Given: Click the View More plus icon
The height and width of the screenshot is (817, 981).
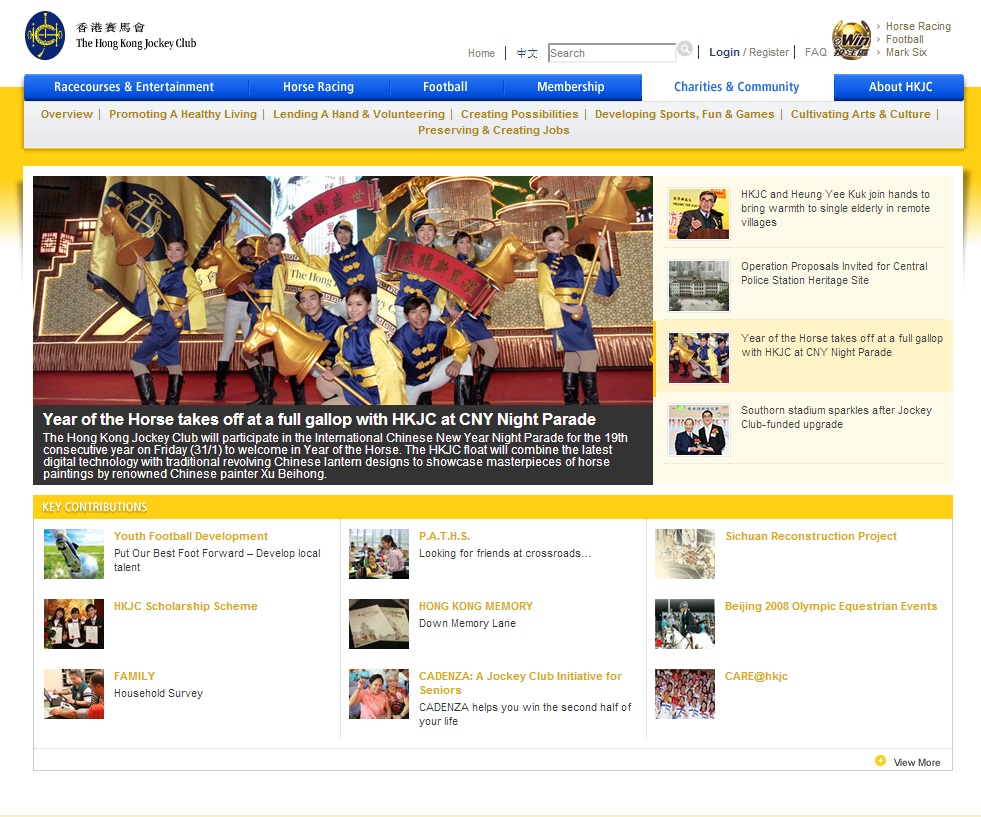Looking at the screenshot, I should [x=880, y=761].
